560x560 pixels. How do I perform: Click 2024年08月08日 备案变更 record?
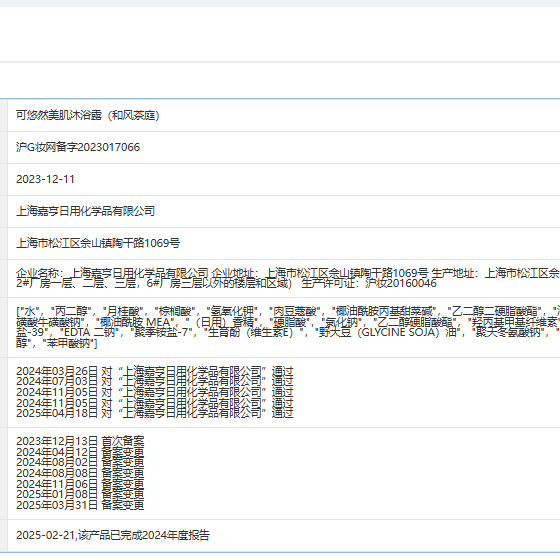[x=80, y=473]
